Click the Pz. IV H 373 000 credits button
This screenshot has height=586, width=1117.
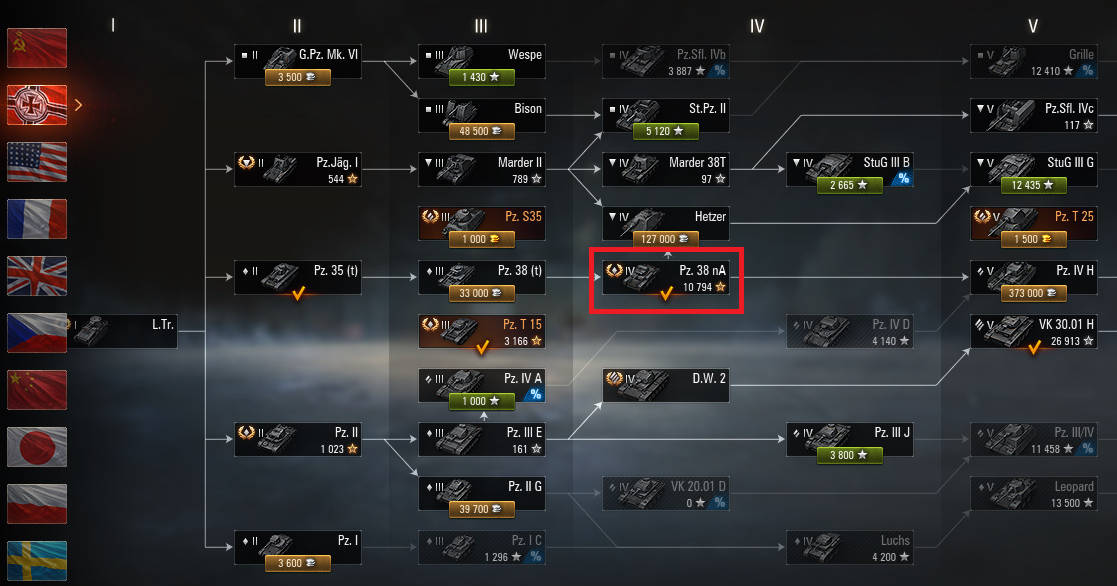1034,293
